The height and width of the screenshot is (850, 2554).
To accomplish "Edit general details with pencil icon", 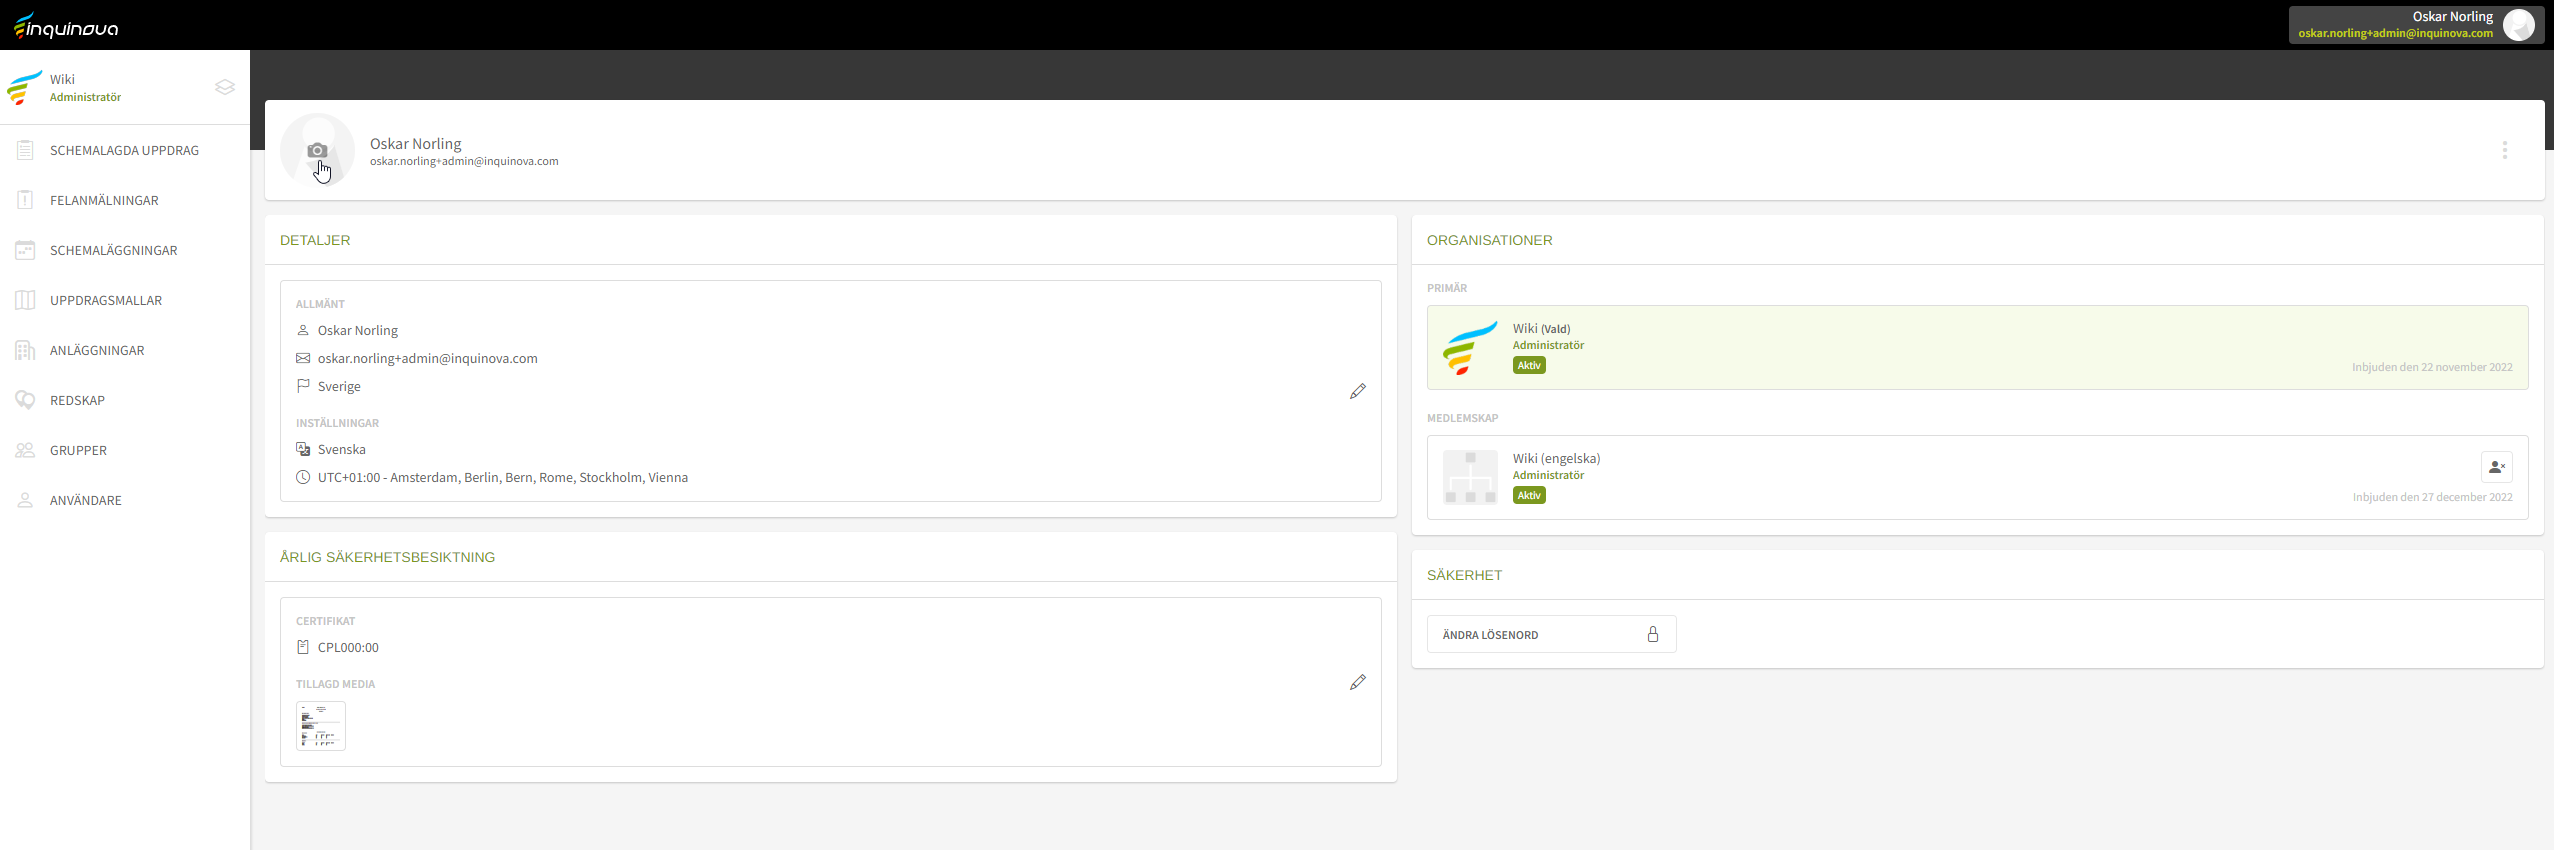I will pyautogui.click(x=1357, y=391).
